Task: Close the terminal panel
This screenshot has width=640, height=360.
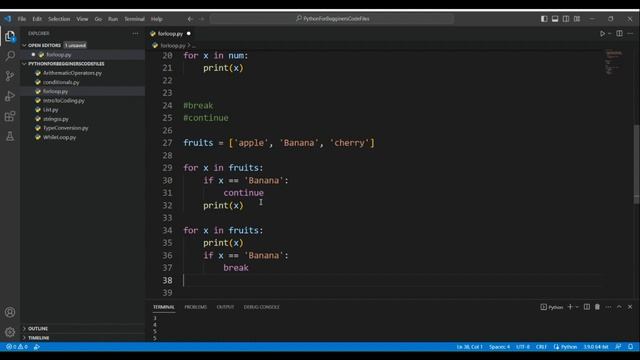Action: pos(630,307)
